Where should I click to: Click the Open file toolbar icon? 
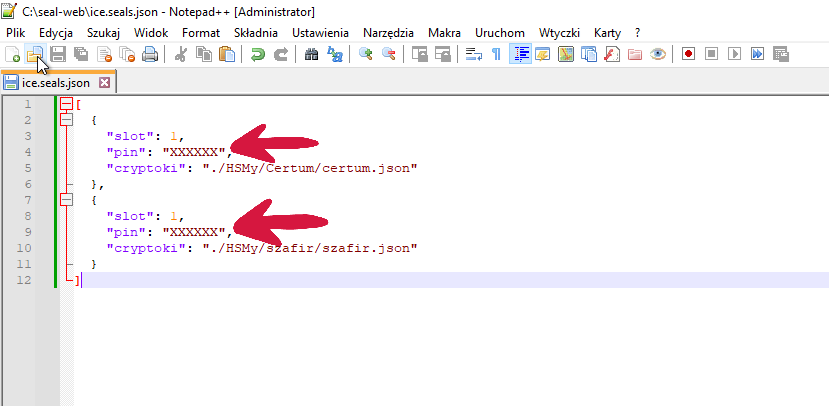[x=35, y=55]
